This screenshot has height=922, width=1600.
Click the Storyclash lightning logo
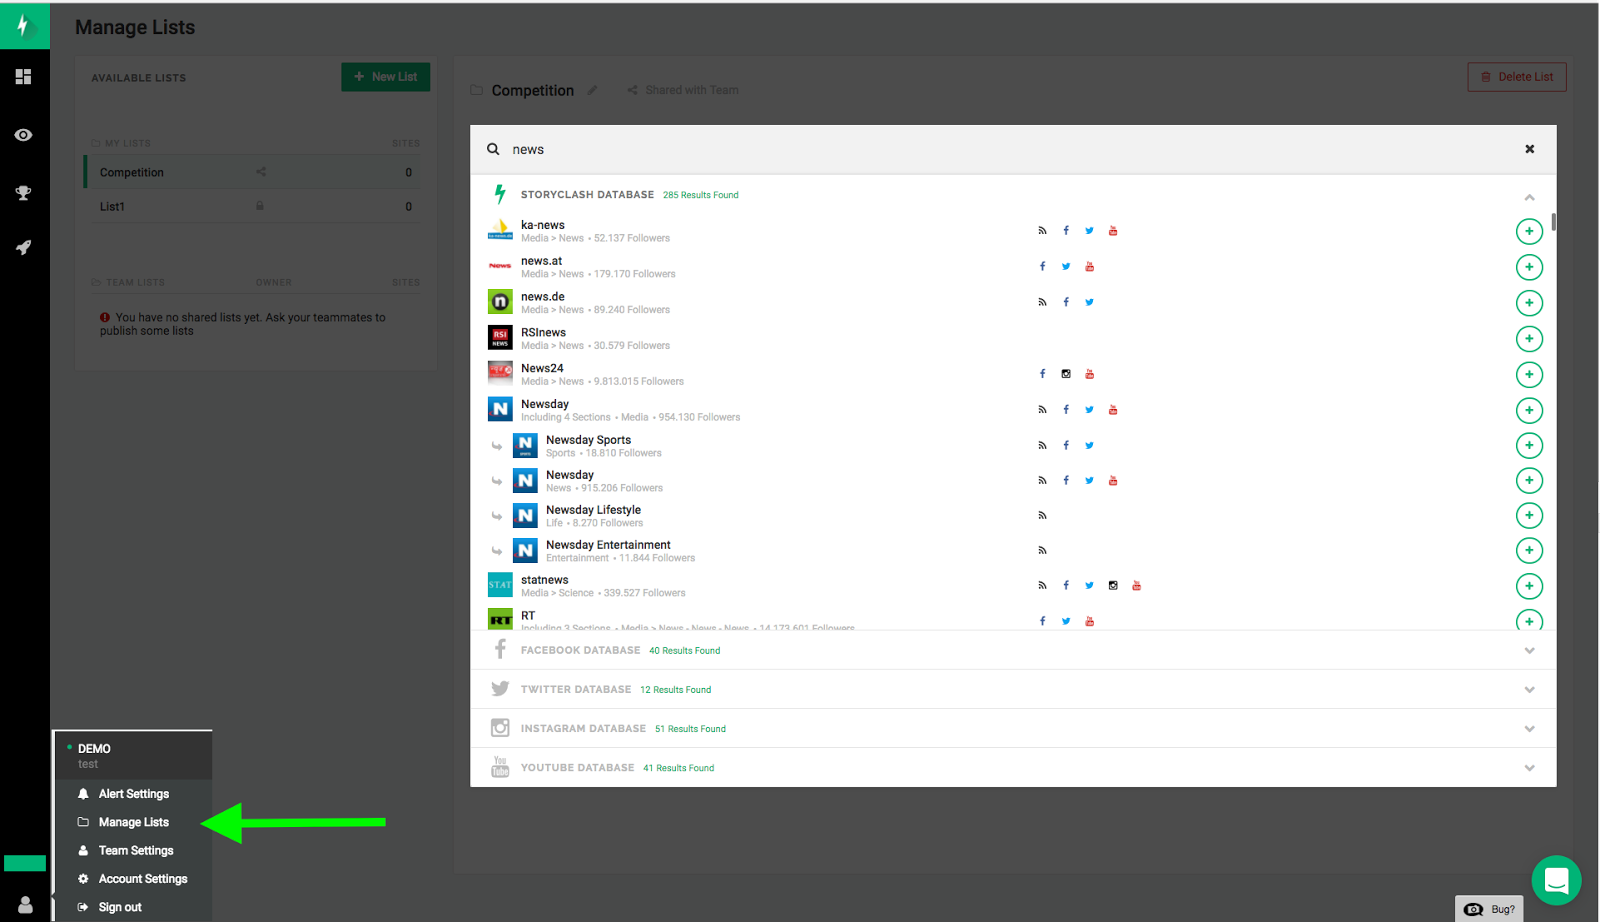coord(24,25)
